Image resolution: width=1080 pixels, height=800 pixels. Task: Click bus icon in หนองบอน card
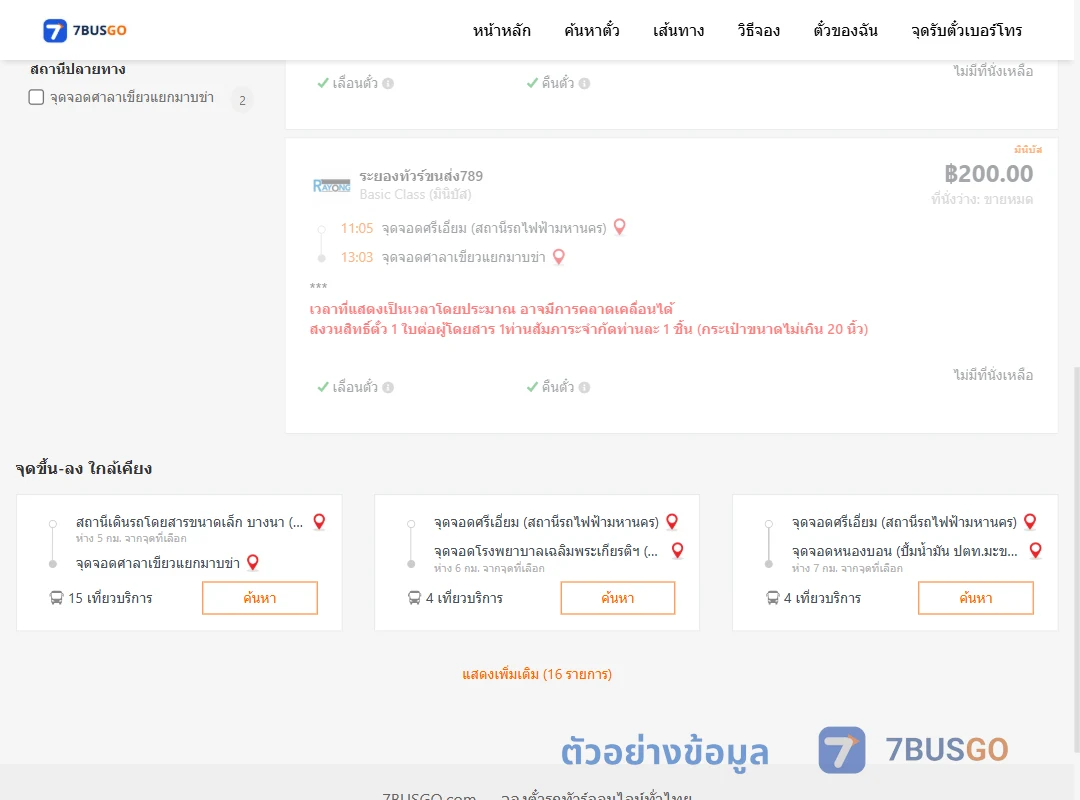pyautogui.click(x=772, y=598)
